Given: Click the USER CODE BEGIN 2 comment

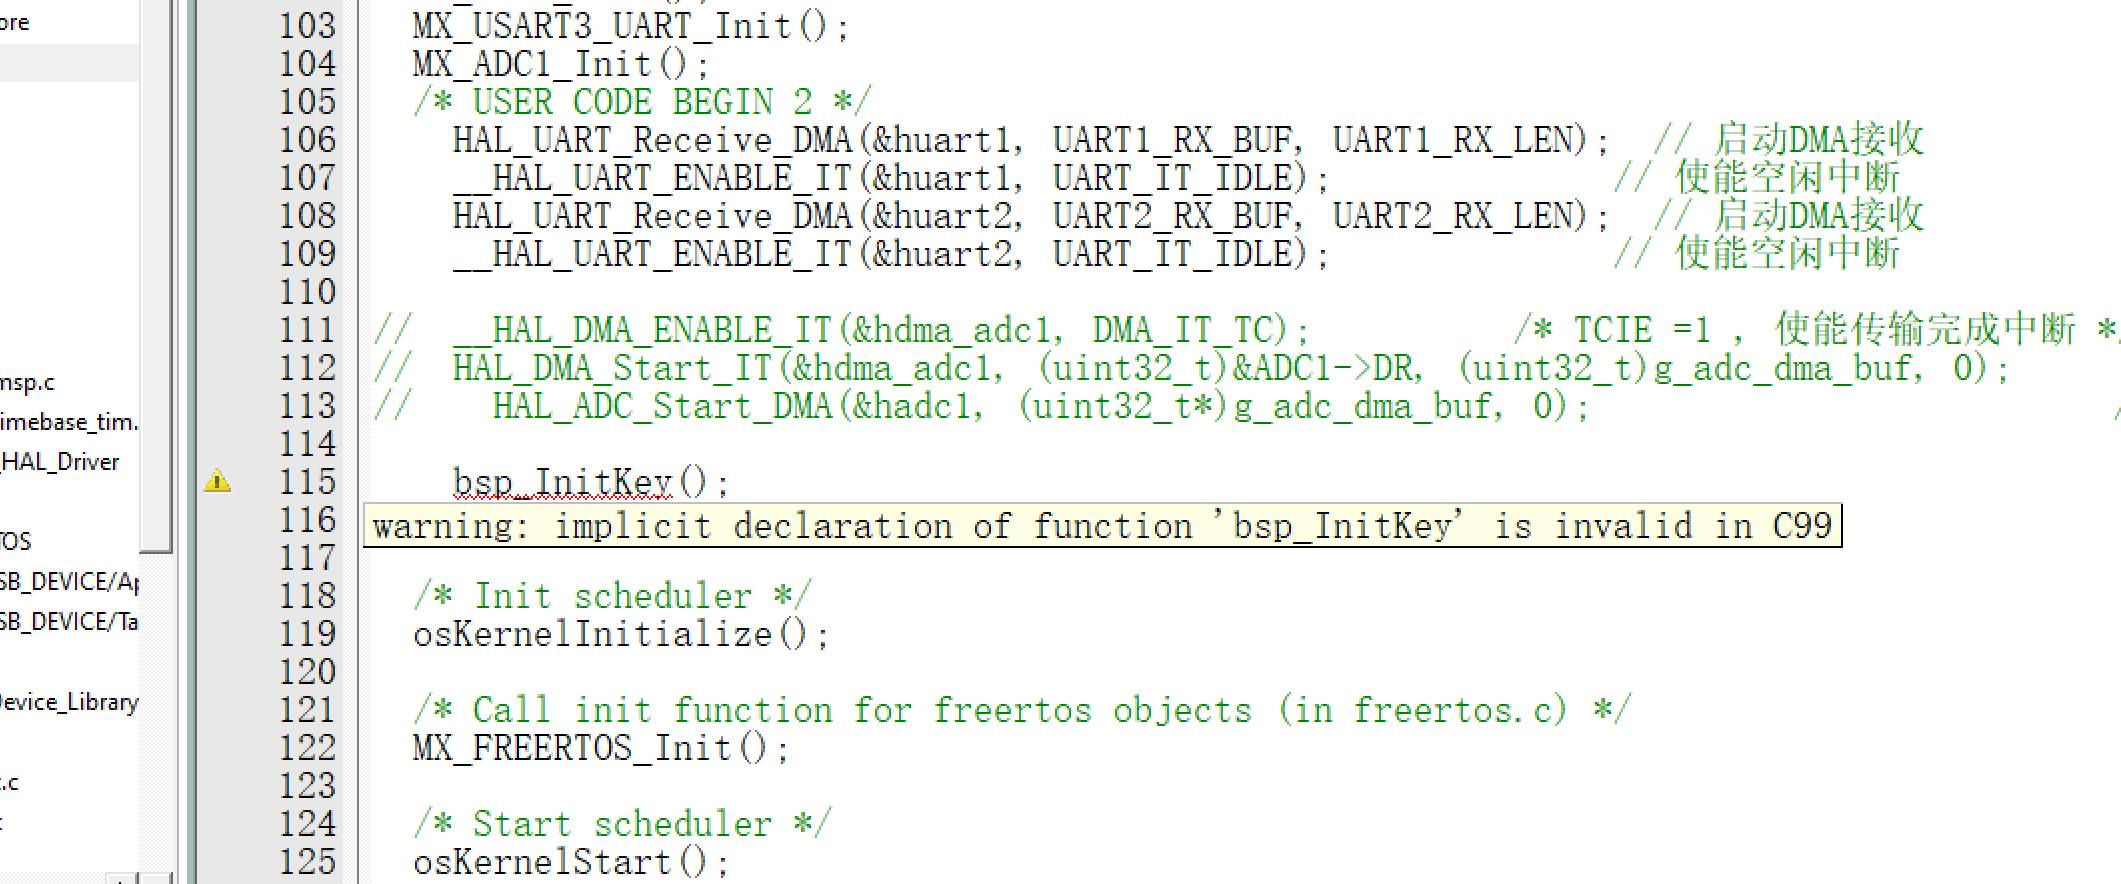Looking at the screenshot, I should point(642,102).
